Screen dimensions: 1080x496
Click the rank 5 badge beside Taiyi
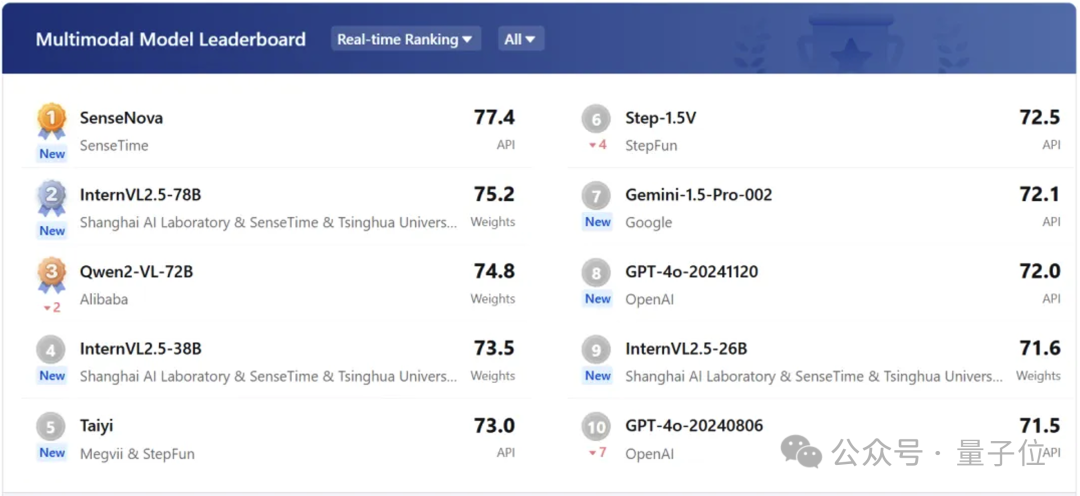52,427
